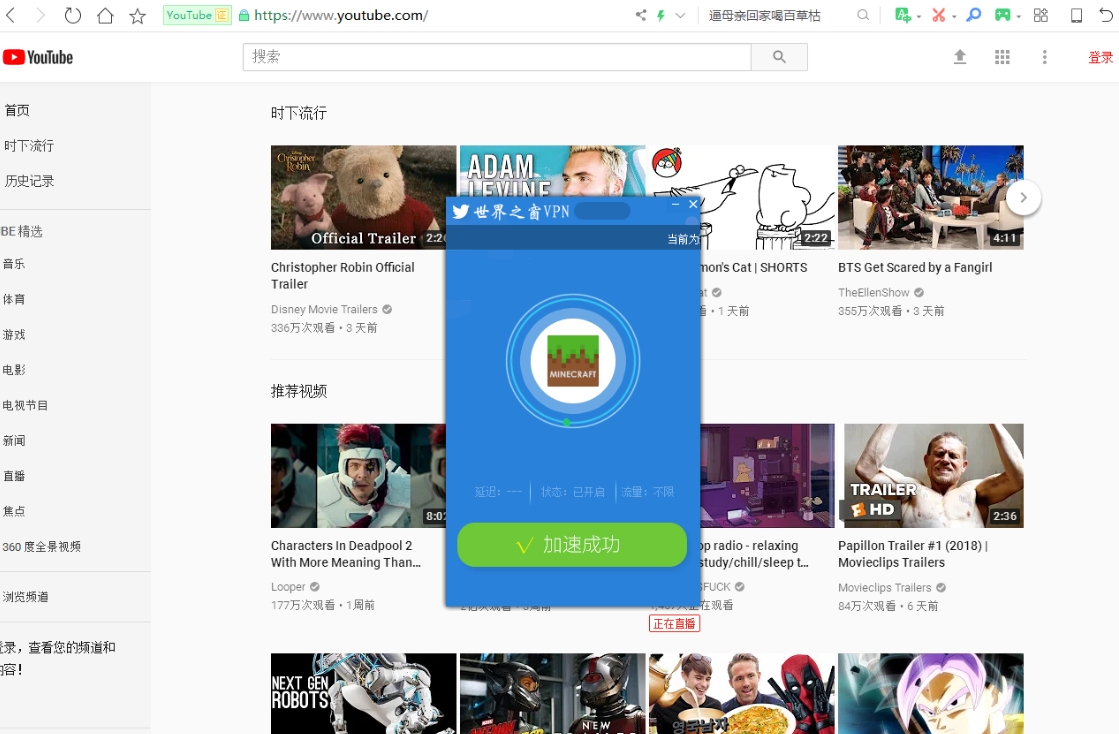Image resolution: width=1119 pixels, height=734 pixels.
Task: Click the blue magnifier find icon
Action: click(973, 15)
